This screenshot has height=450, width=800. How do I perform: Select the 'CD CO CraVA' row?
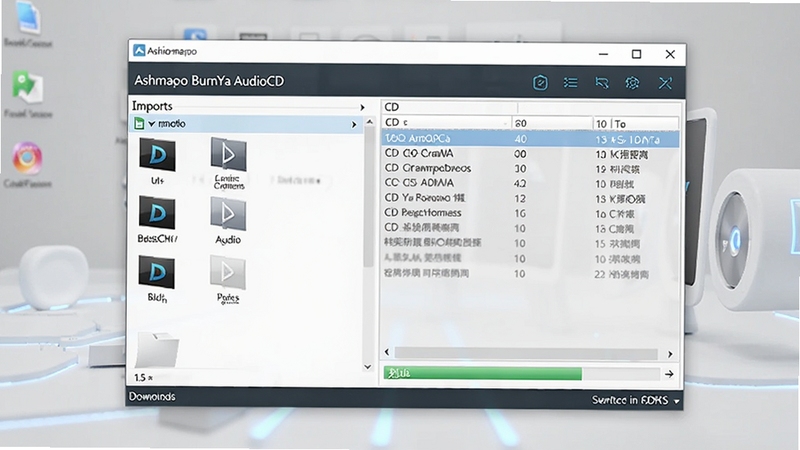tap(531, 154)
